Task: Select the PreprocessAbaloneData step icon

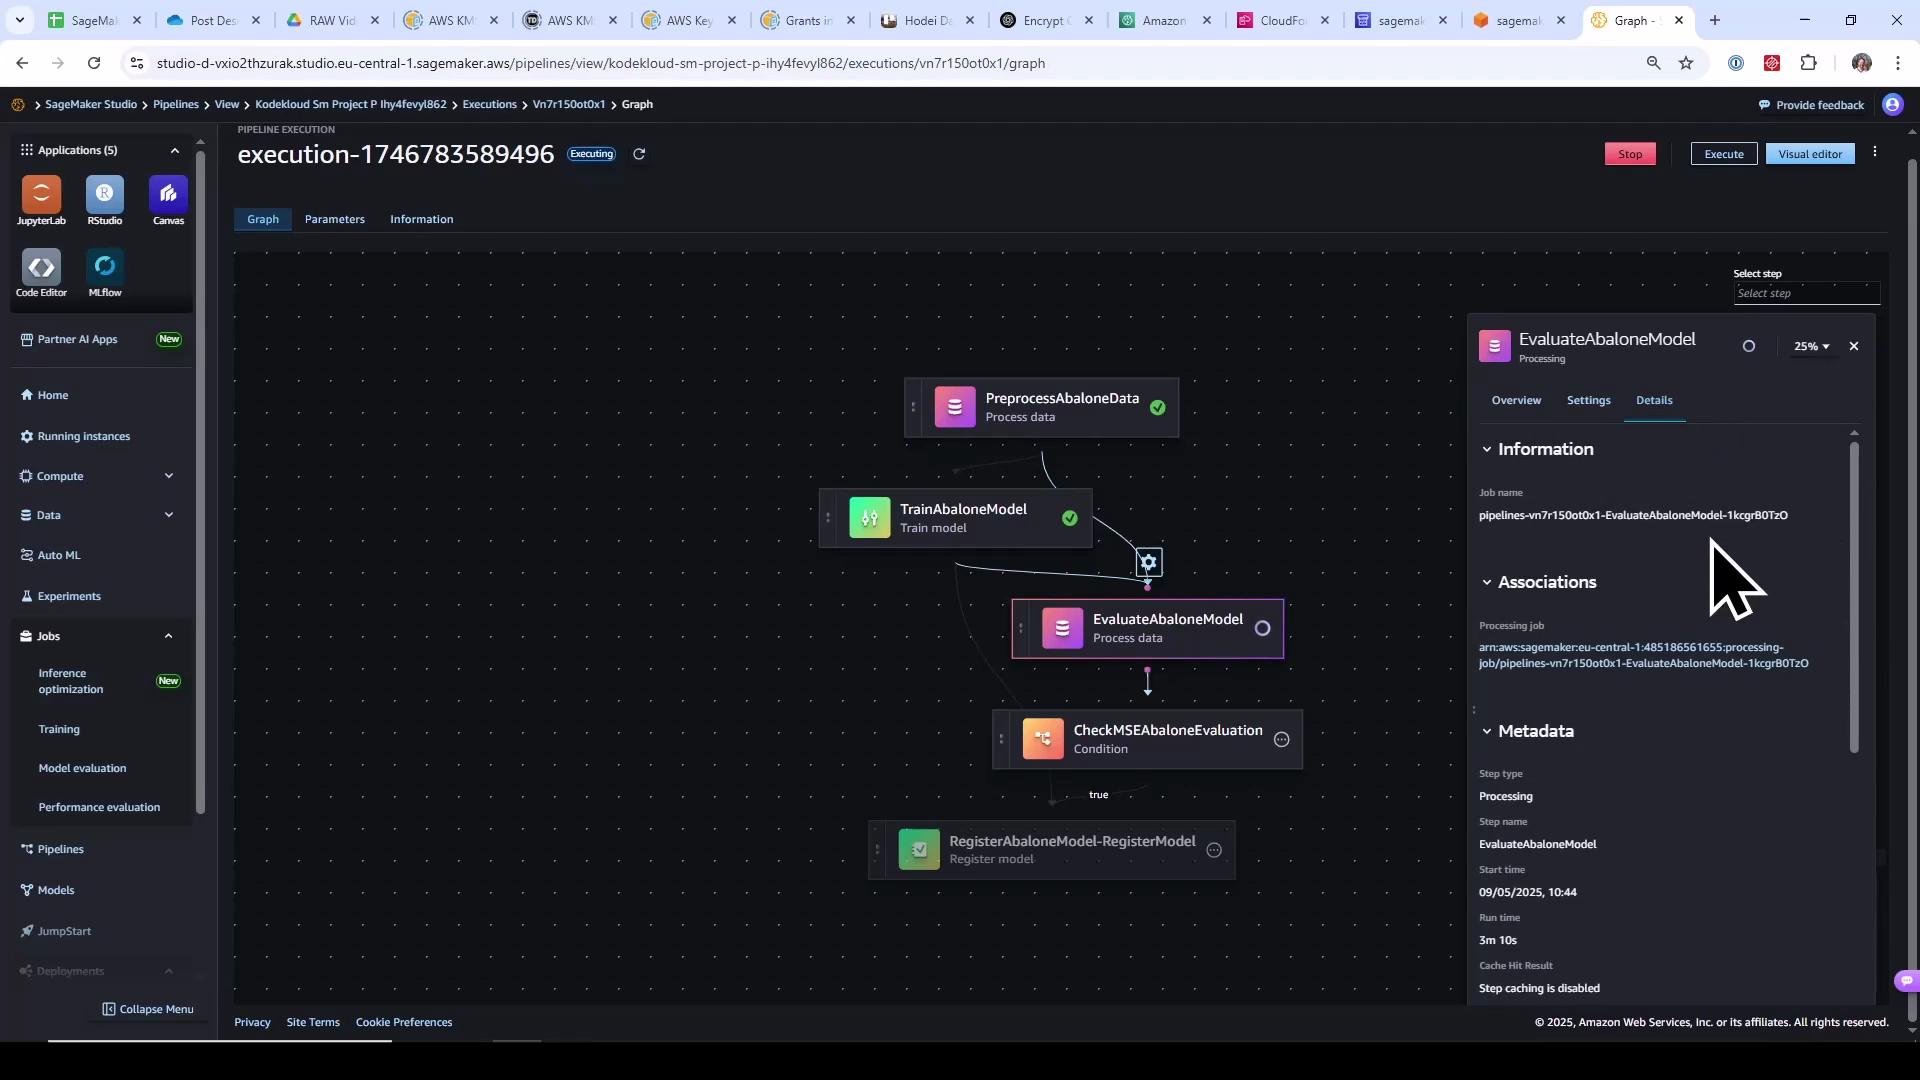Action: click(955, 407)
